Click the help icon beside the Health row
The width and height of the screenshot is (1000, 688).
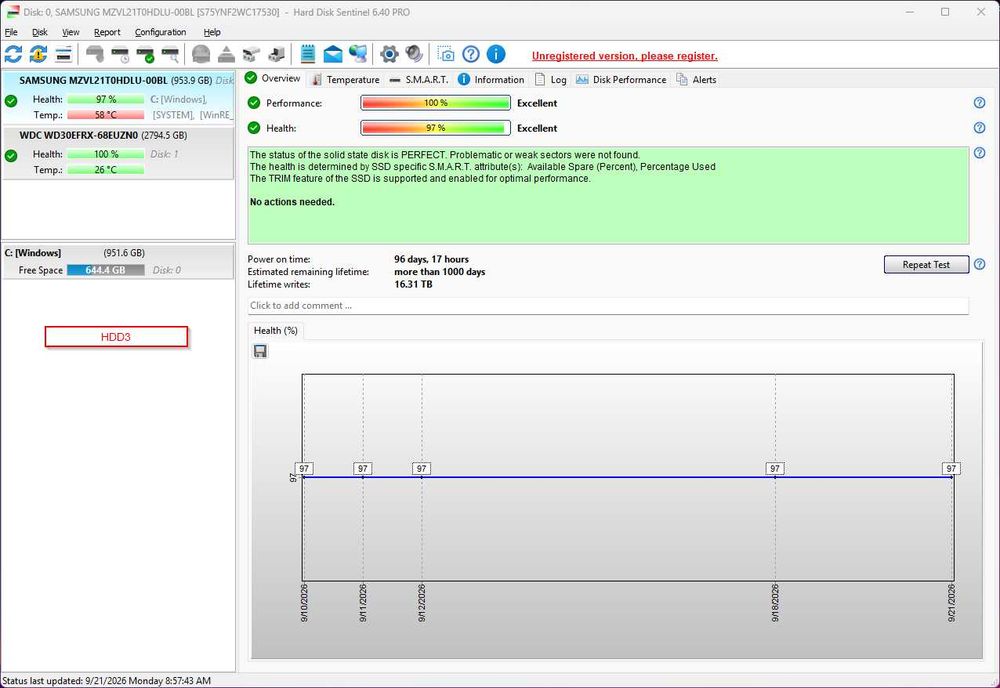click(x=980, y=128)
